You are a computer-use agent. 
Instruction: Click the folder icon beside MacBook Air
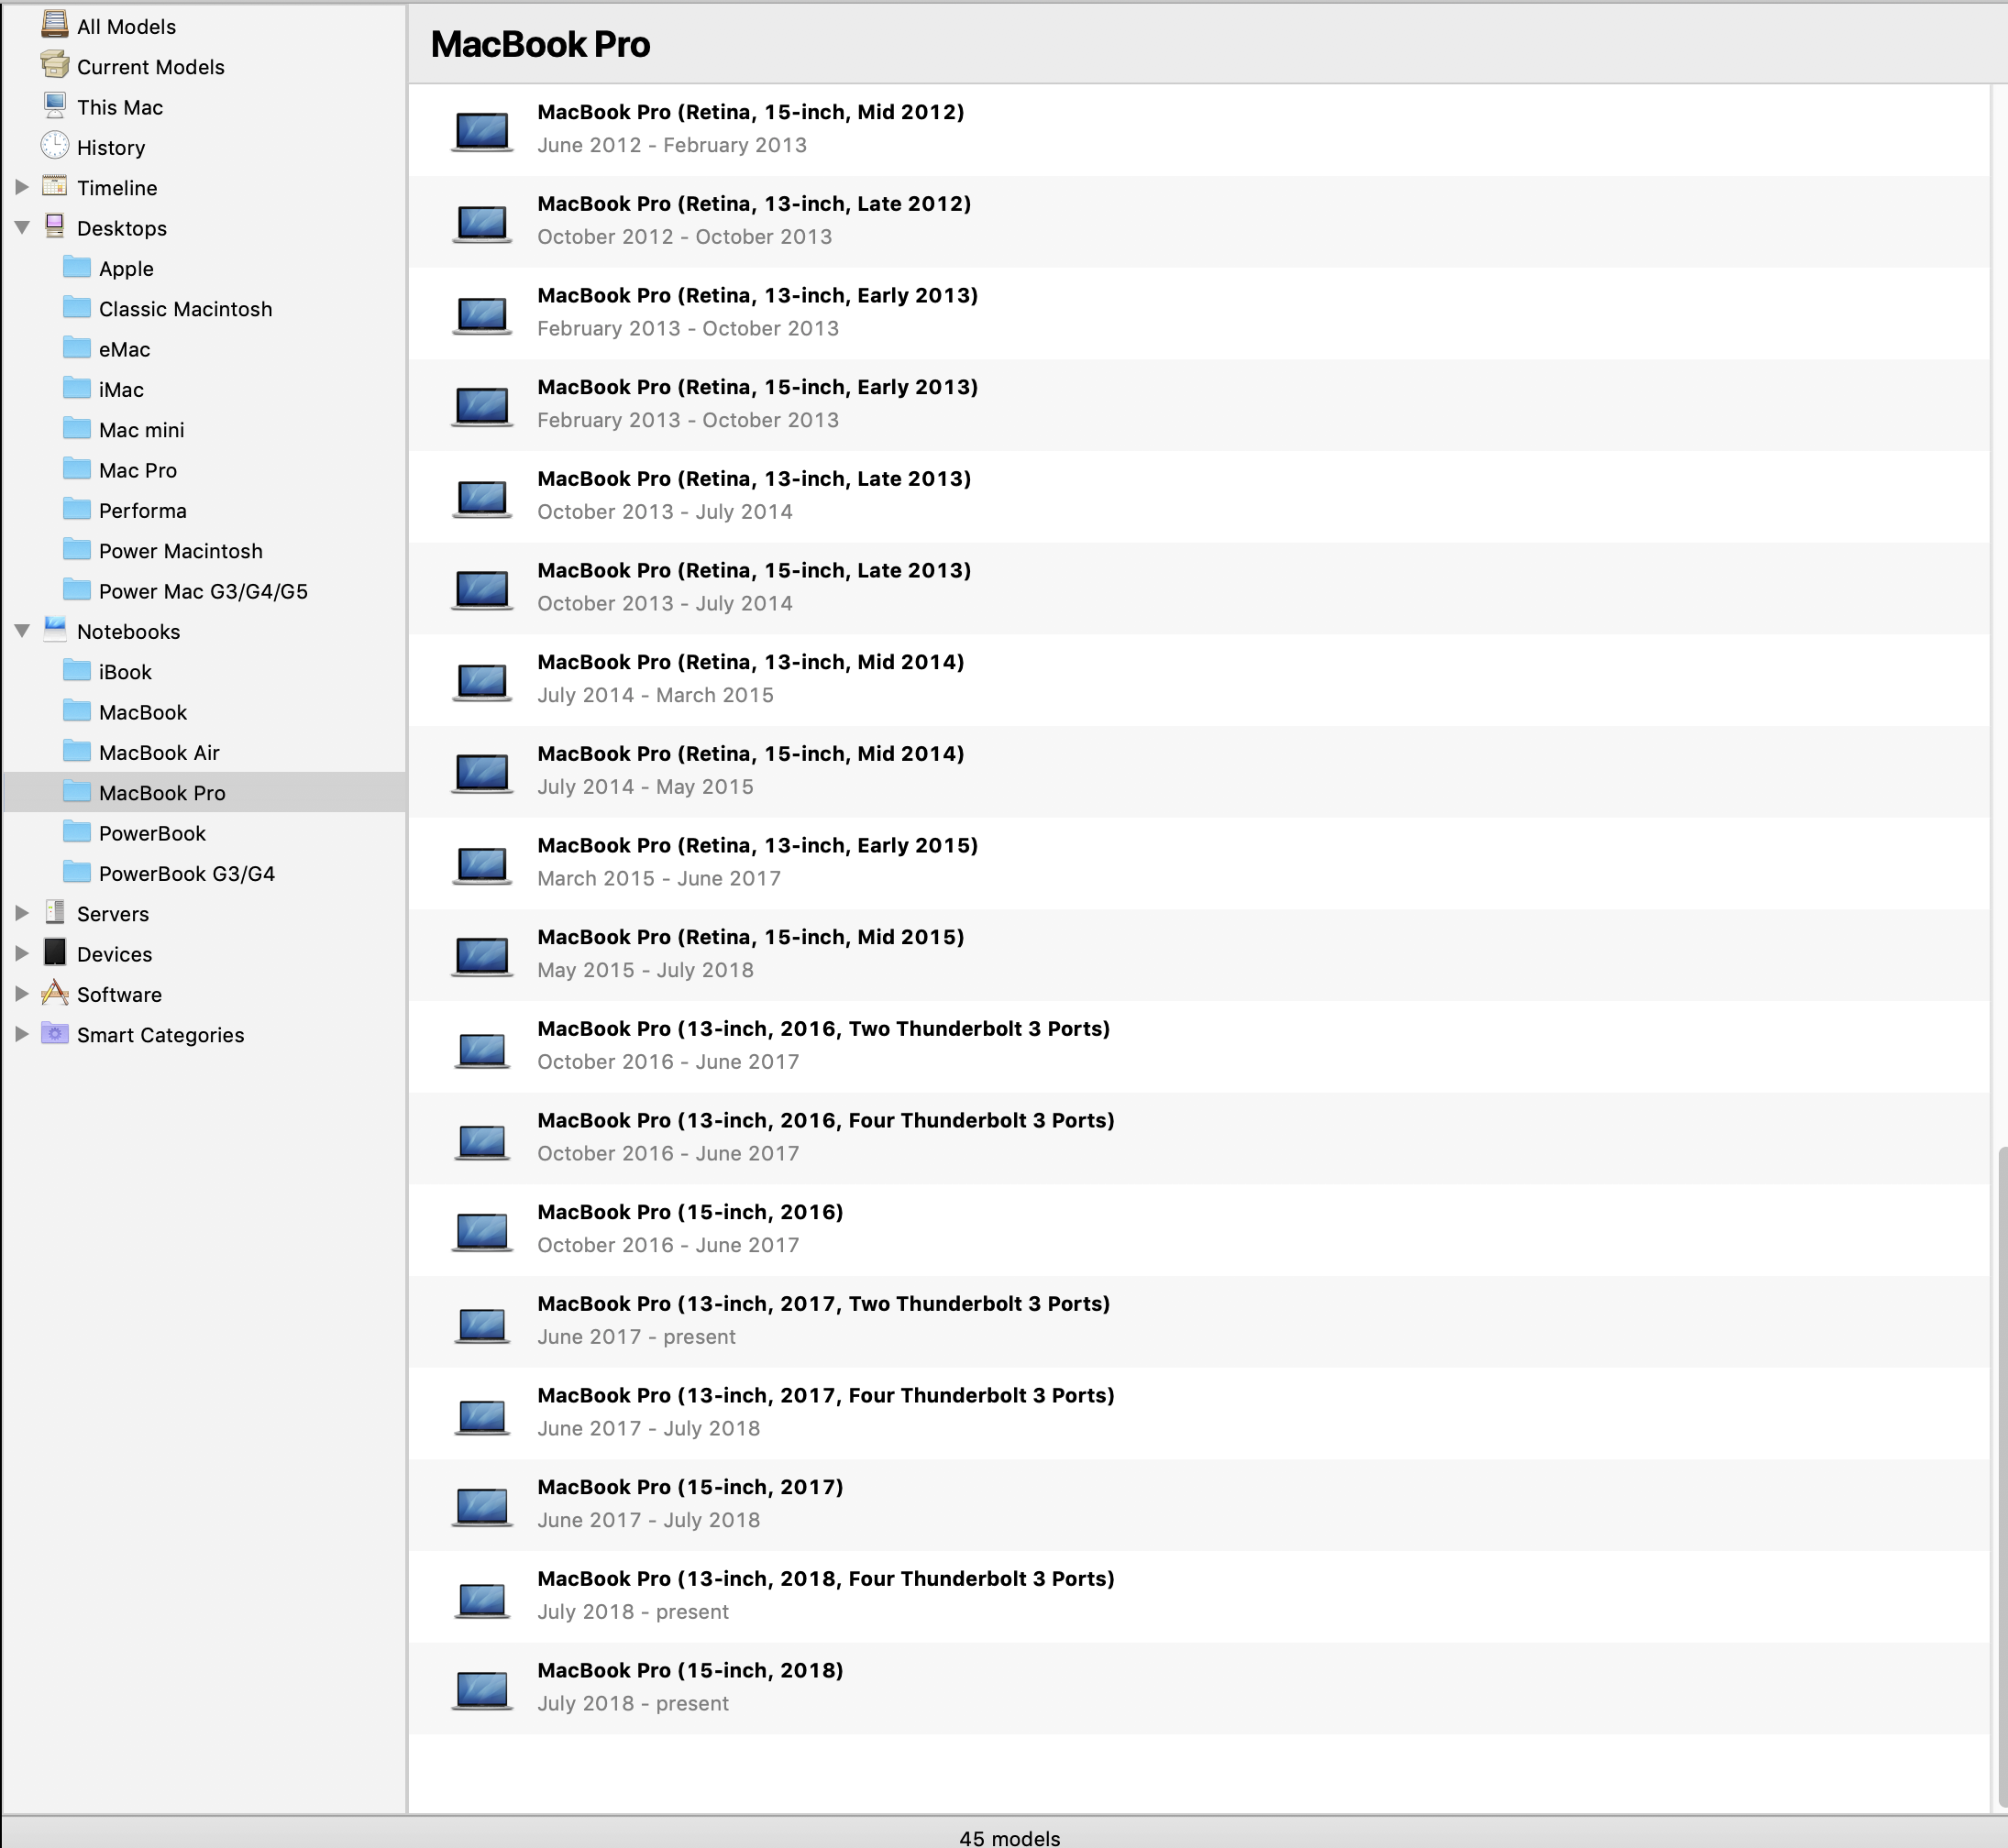(x=77, y=751)
